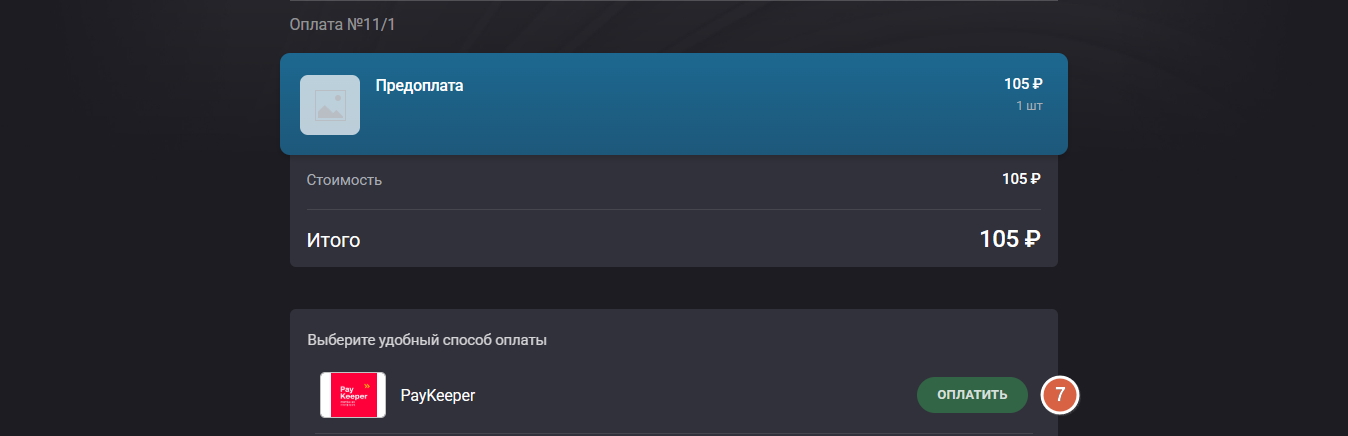Select the PayKeeper payment method label
Screen dimensions: 1348x436
click(438, 395)
